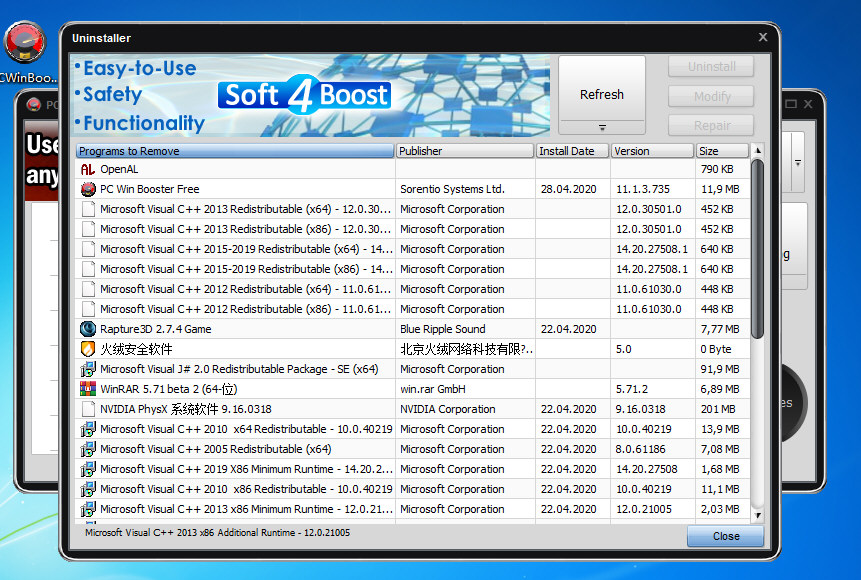Click the Sorentio Systems Ltd. publisher cell
The width and height of the screenshot is (861, 580).
click(452, 189)
